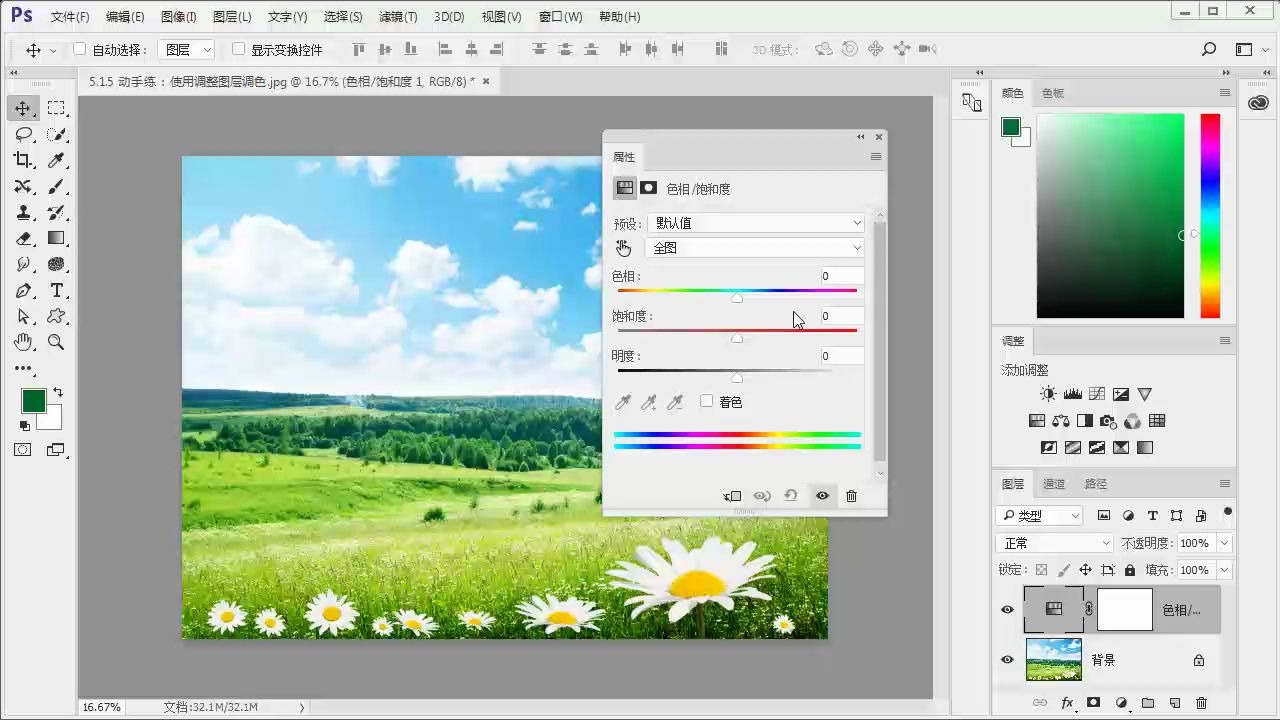Add a Brightness/Contrast adjustment layer
This screenshot has height=720, width=1280.
coord(1047,393)
